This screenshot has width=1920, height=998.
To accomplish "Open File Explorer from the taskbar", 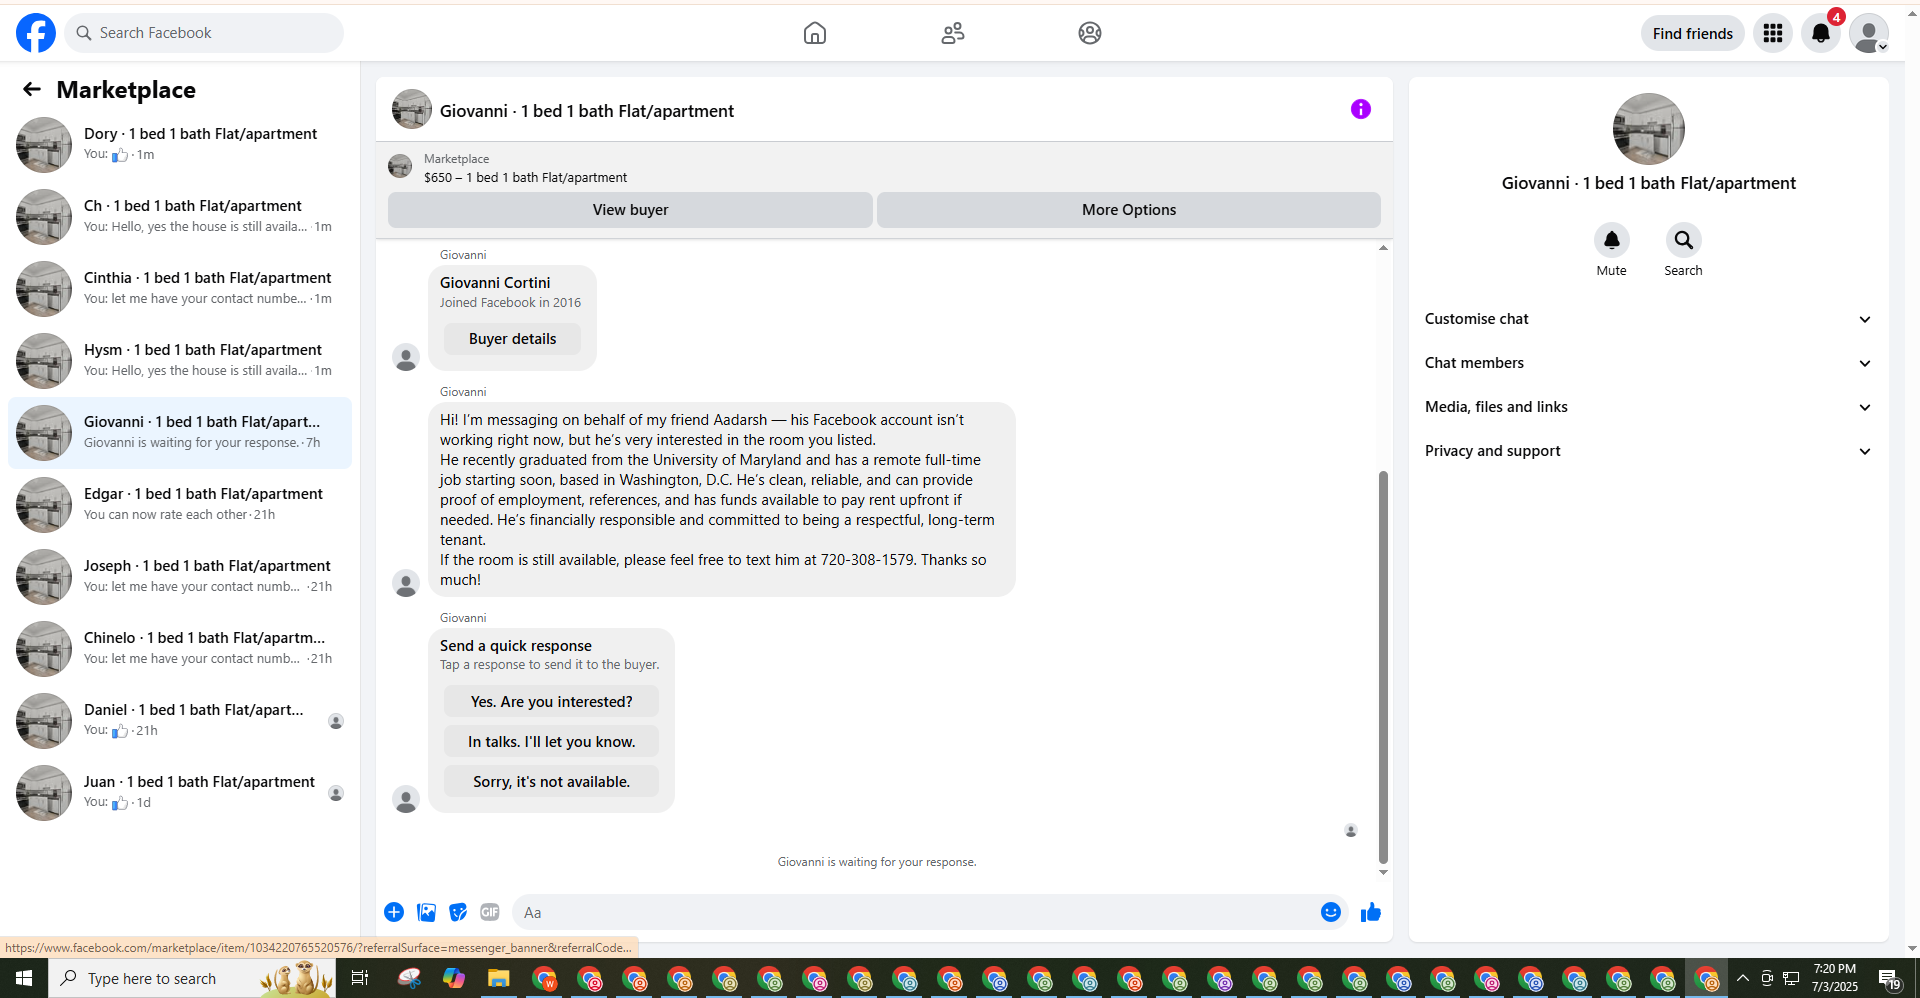I will click(x=498, y=978).
